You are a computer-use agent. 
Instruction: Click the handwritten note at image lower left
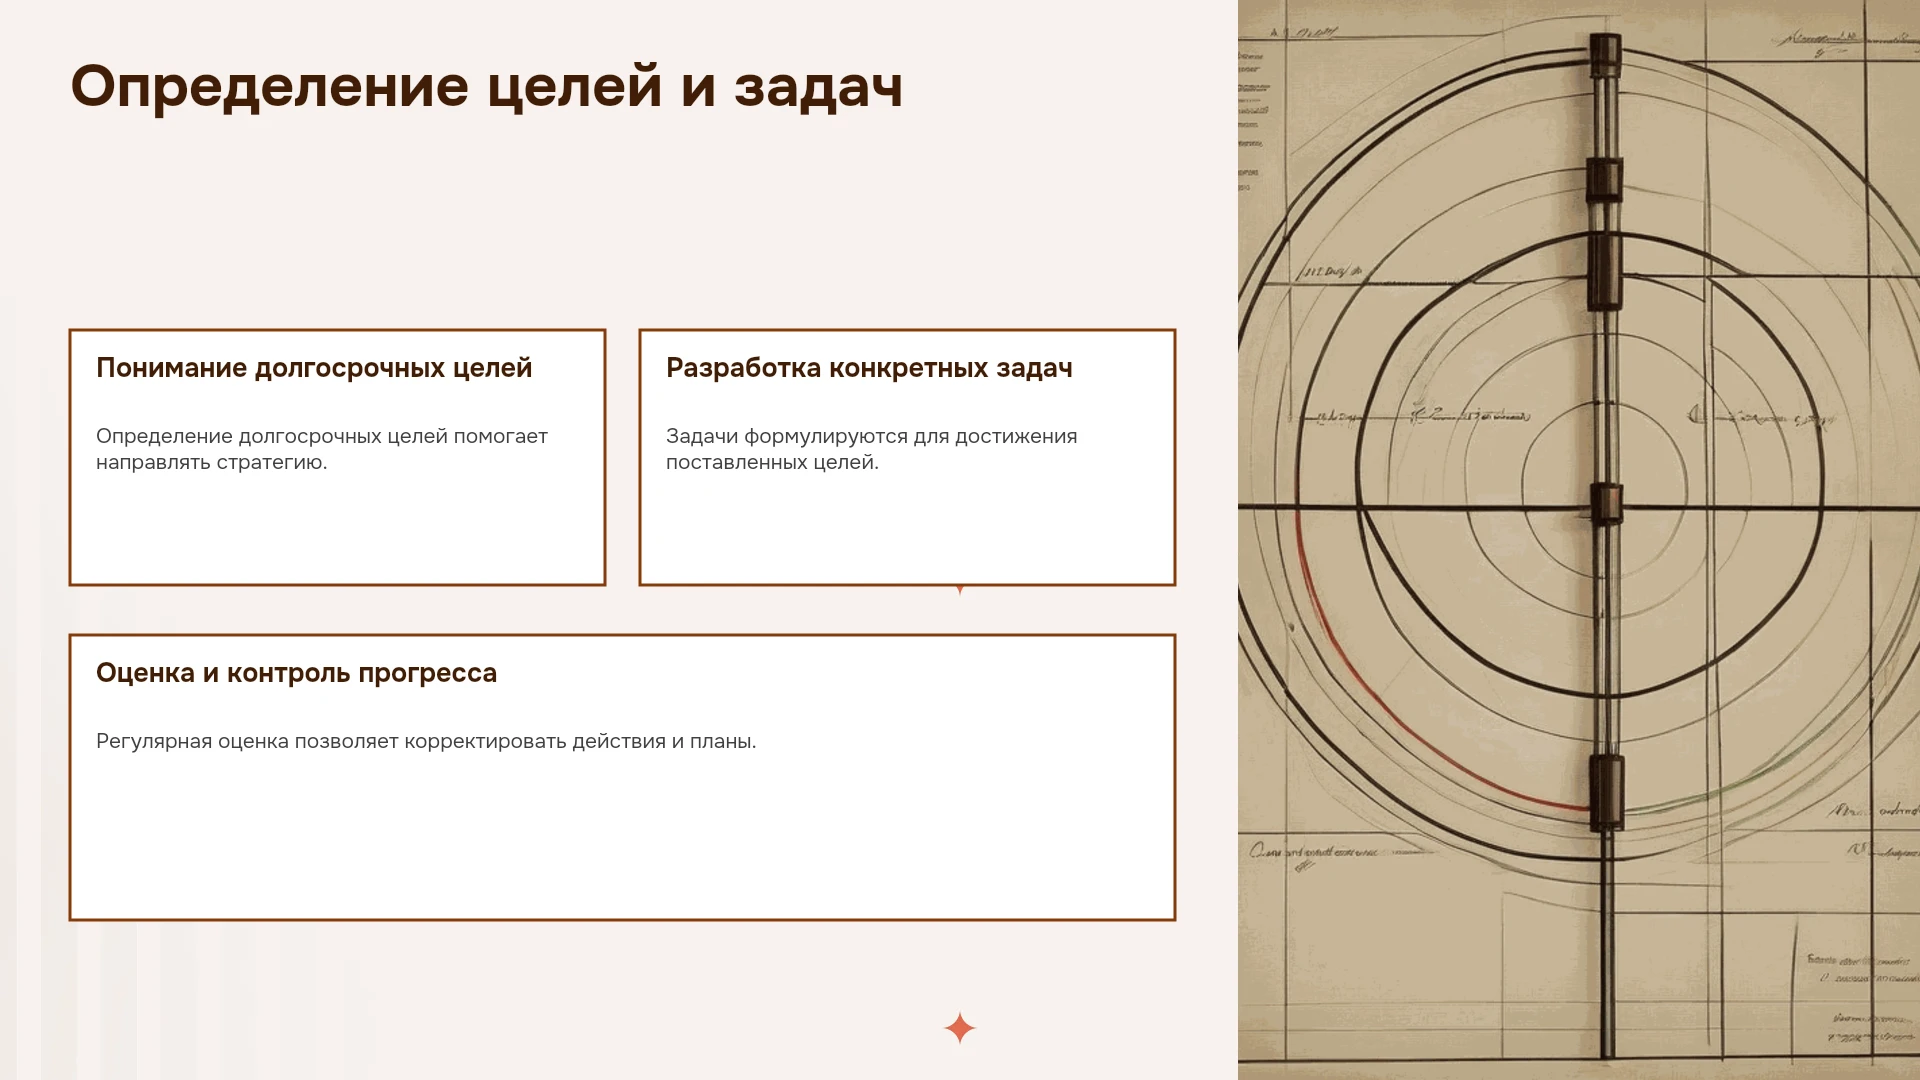(1315, 853)
